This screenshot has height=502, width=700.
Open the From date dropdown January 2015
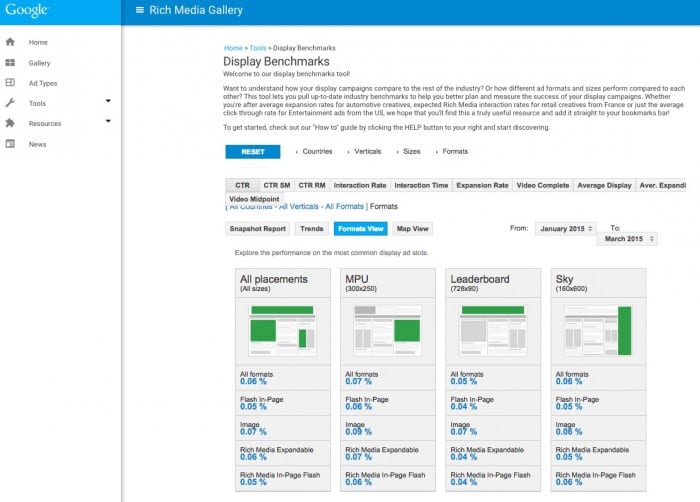click(x=566, y=229)
